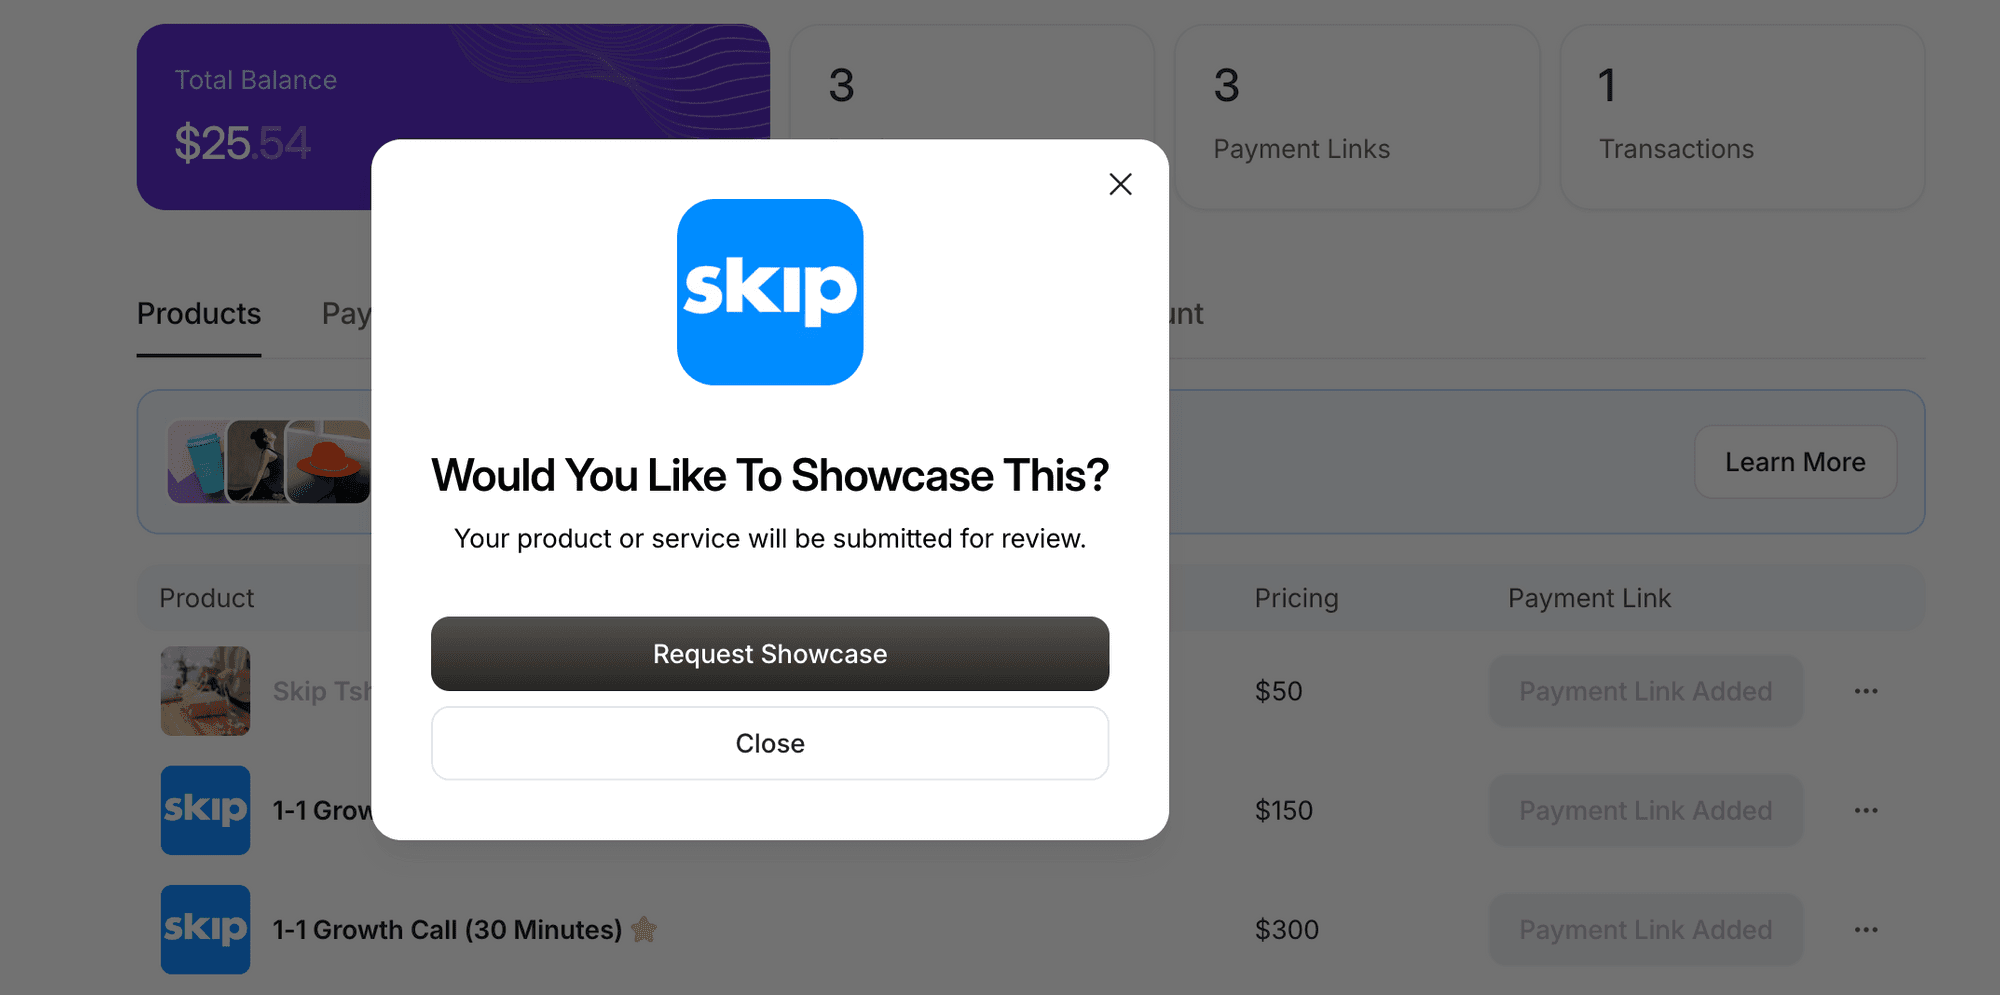The width and height of the screenshot is (2000, 995).
Task: Click the Request Showcase button
Action: [x=770, y=654]
